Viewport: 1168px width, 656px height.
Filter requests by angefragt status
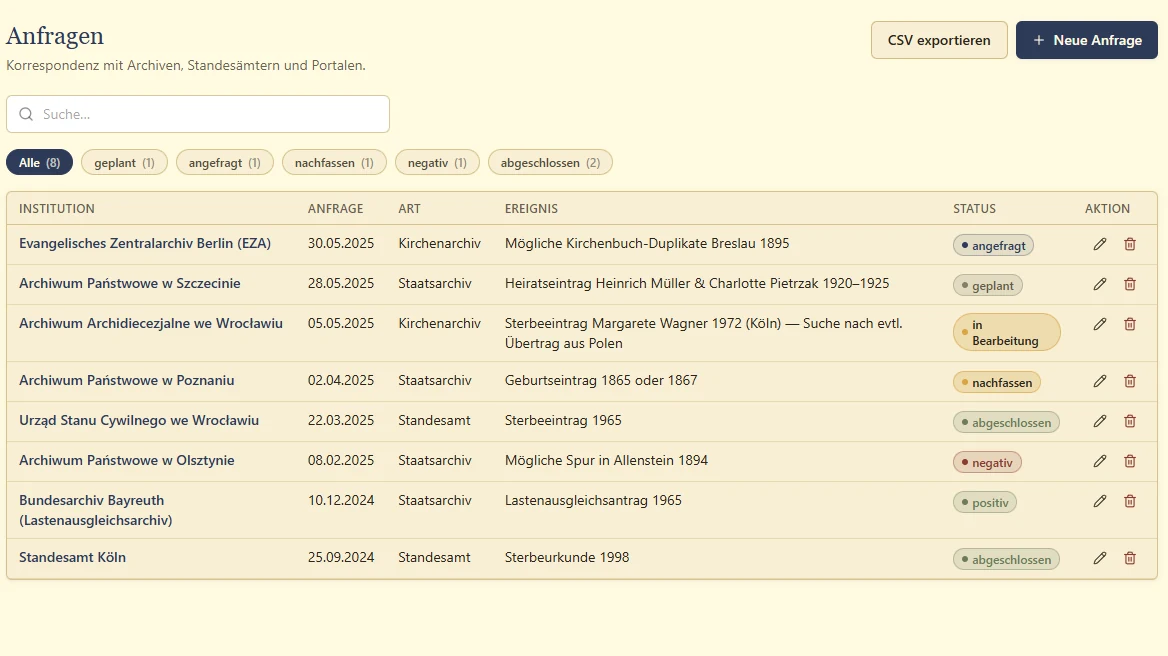[225, 162]
